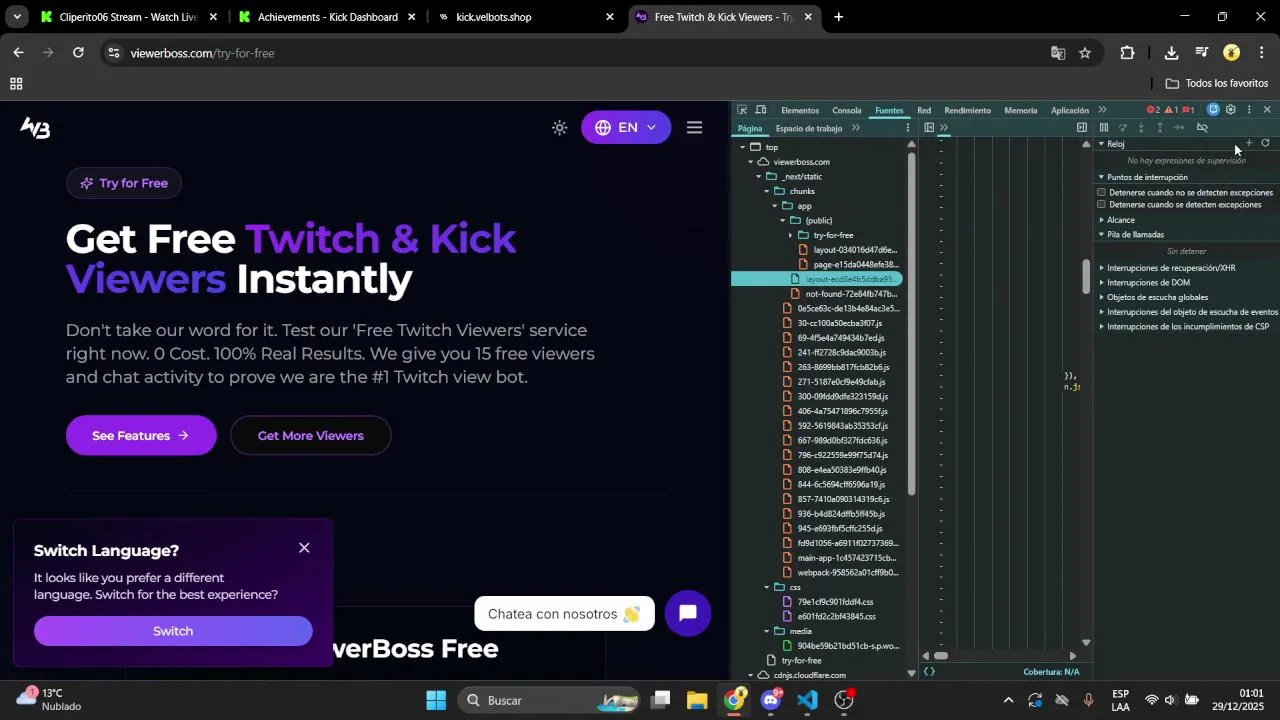Expand the Alcance section

click(x=1102, y=220)
